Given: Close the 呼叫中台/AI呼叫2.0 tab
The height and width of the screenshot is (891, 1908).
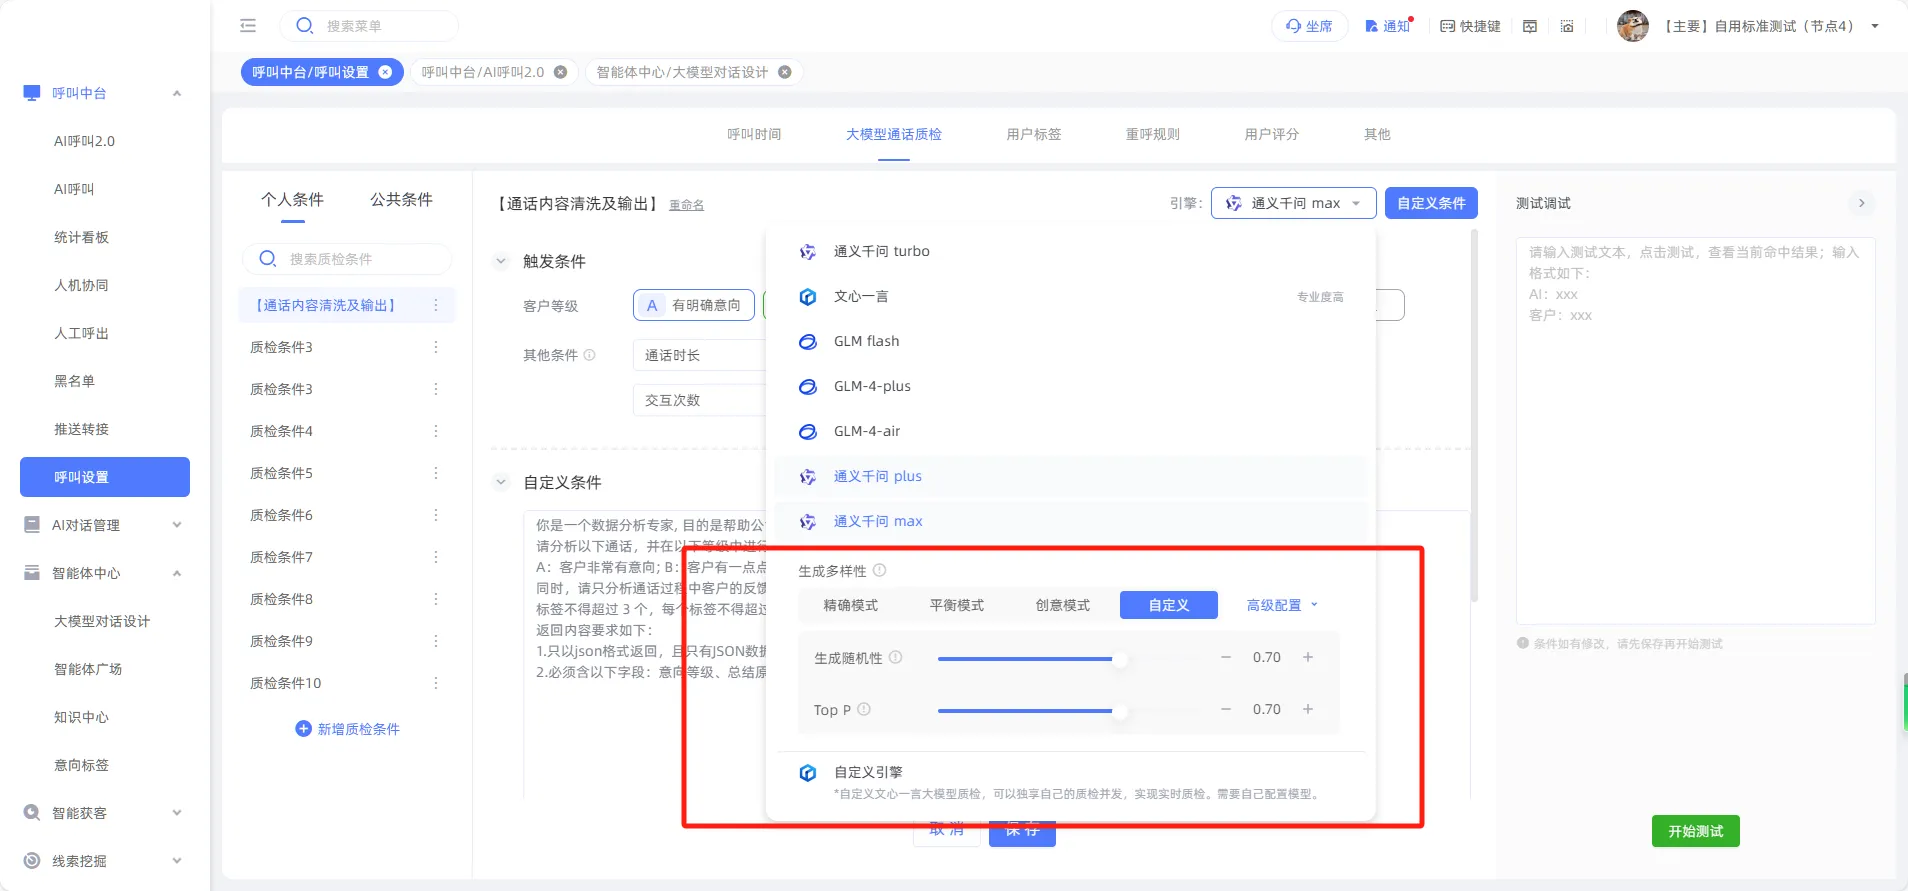Looking at the screenshot, I should 561,72.
